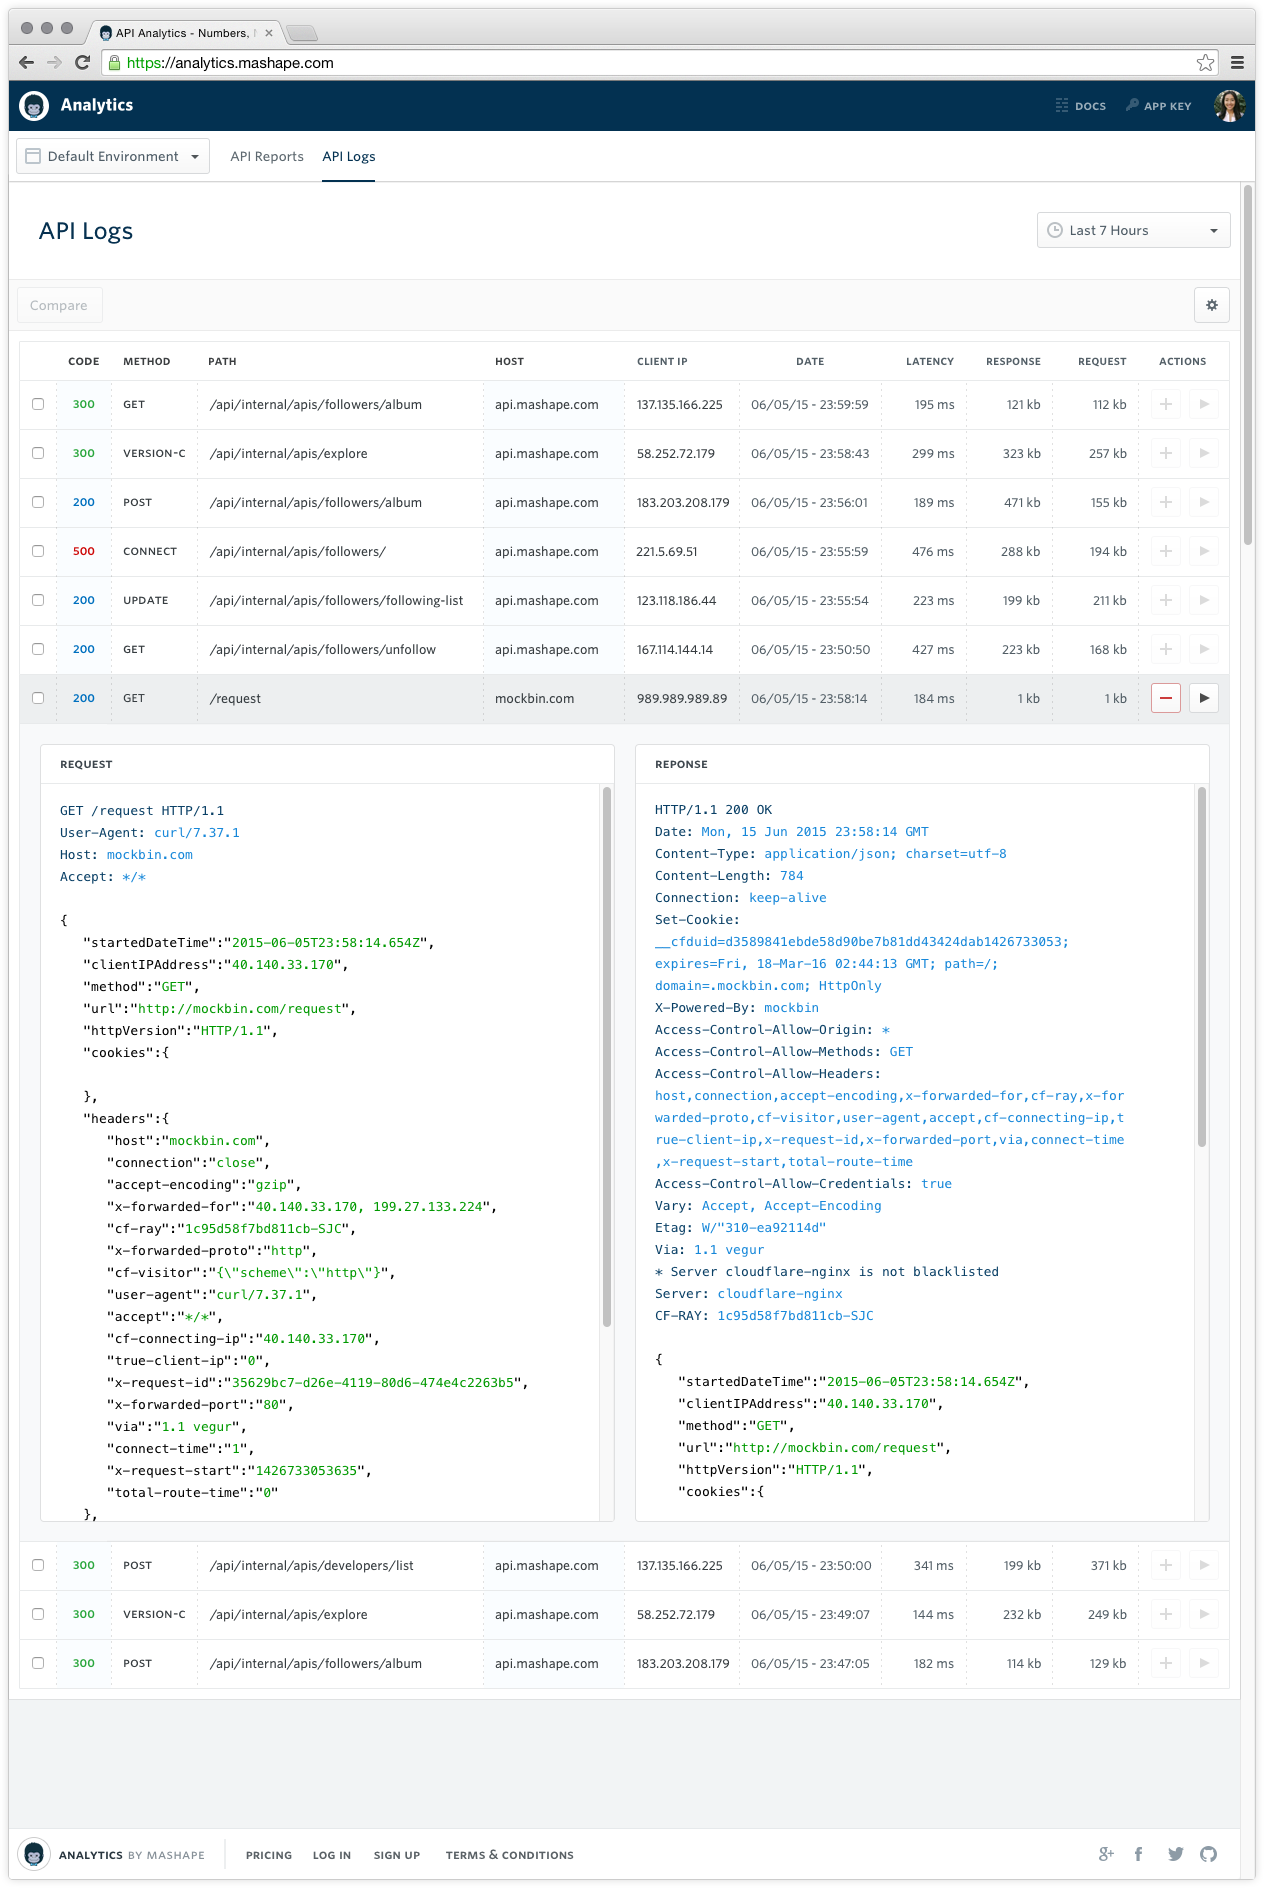Open the user profile avatar
Image resolution: width=1264 pixels, height=1888 pixels.
1229,105
